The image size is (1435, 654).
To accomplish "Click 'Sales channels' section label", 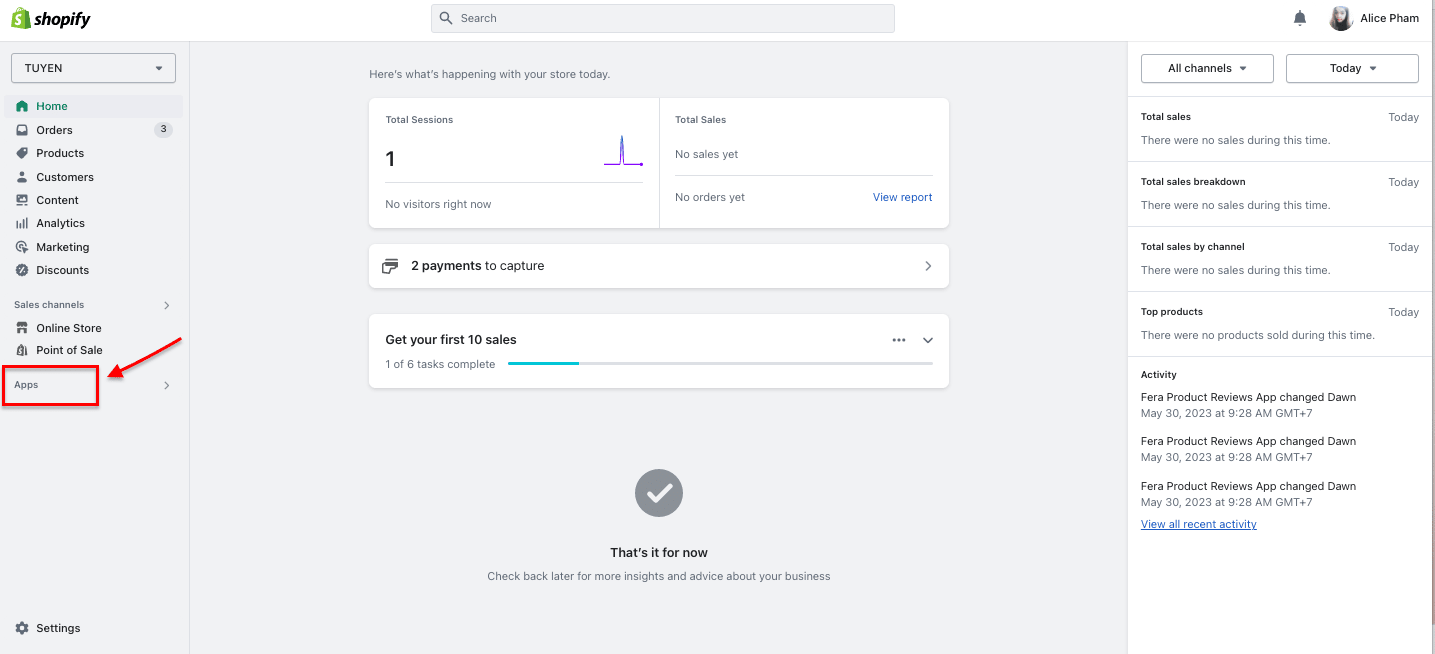I will point(49,305).
